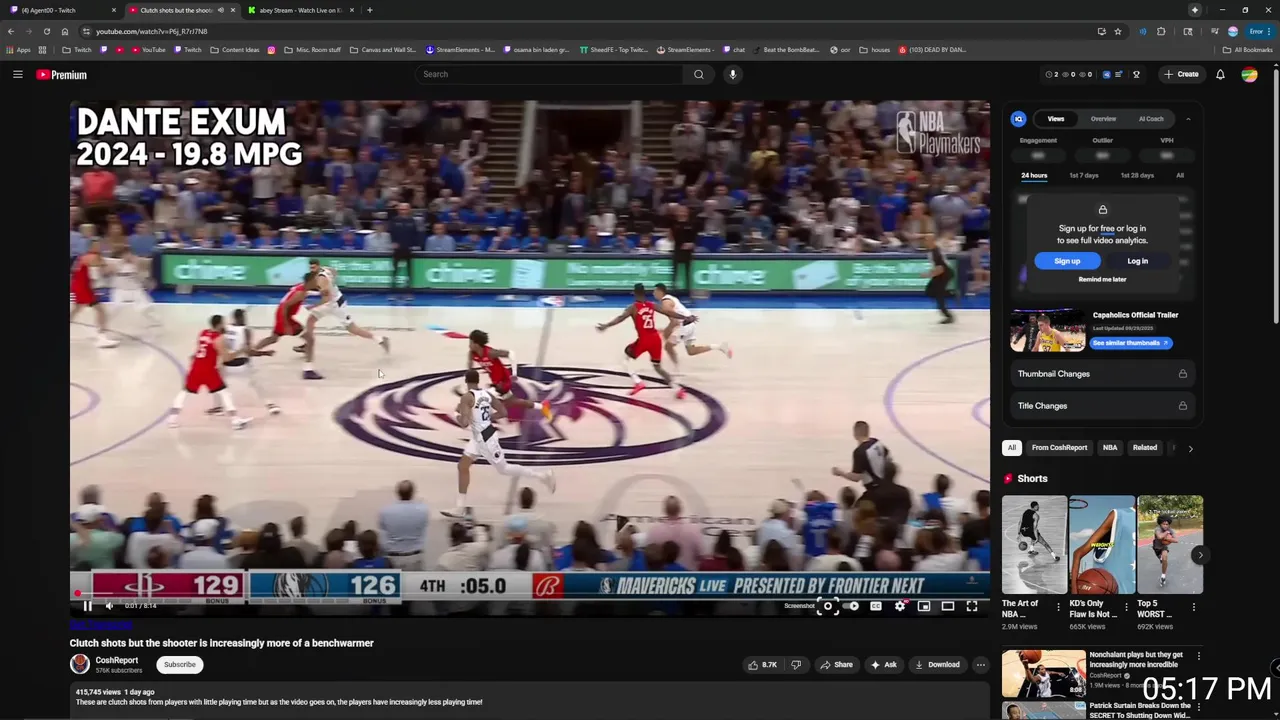Select the AI Coach tab
Viewport: 1280px width, 720px height.
1151,119
